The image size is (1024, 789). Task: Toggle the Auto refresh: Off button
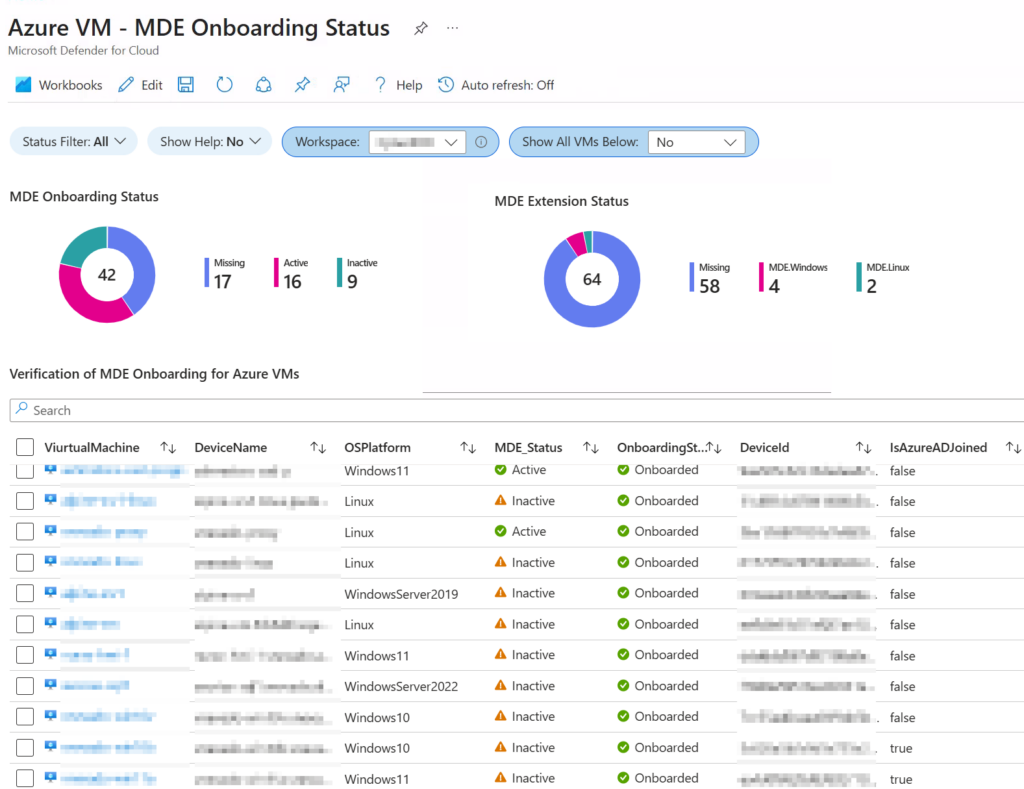496,85
